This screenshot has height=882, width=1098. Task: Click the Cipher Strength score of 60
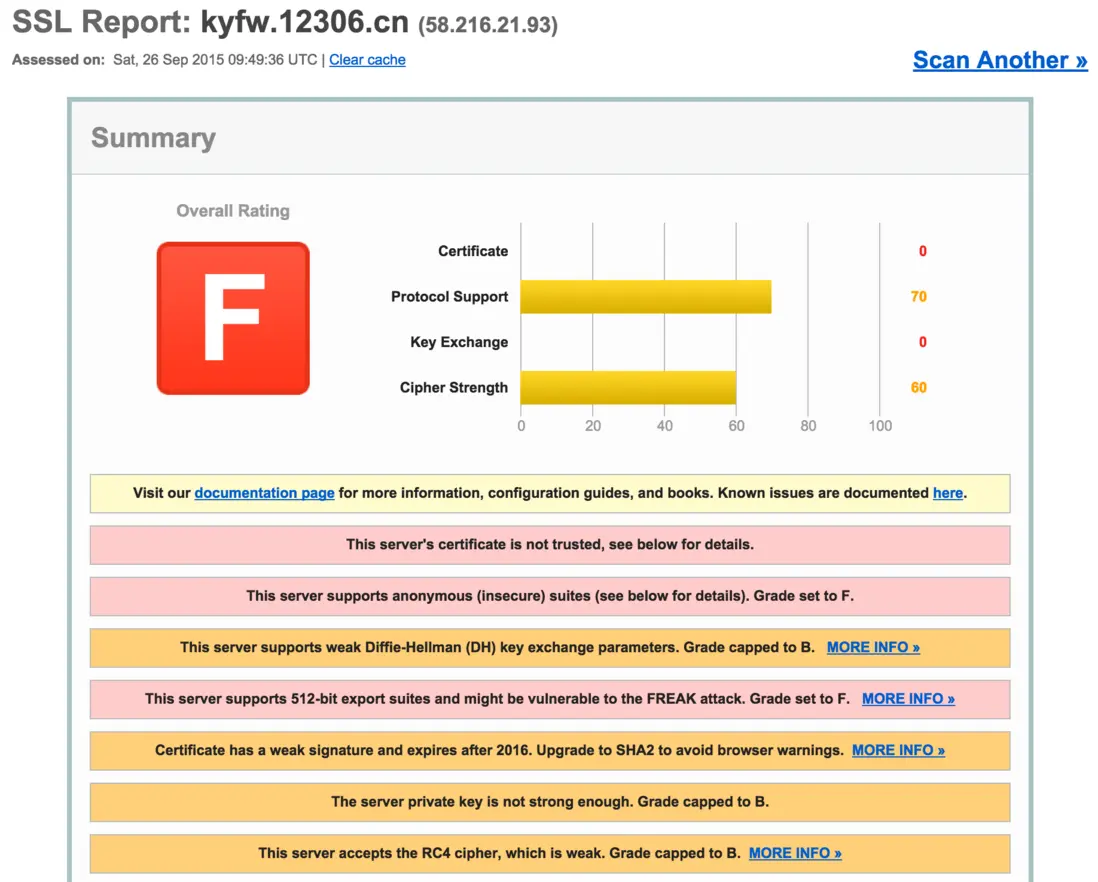[x=918, y=388]
